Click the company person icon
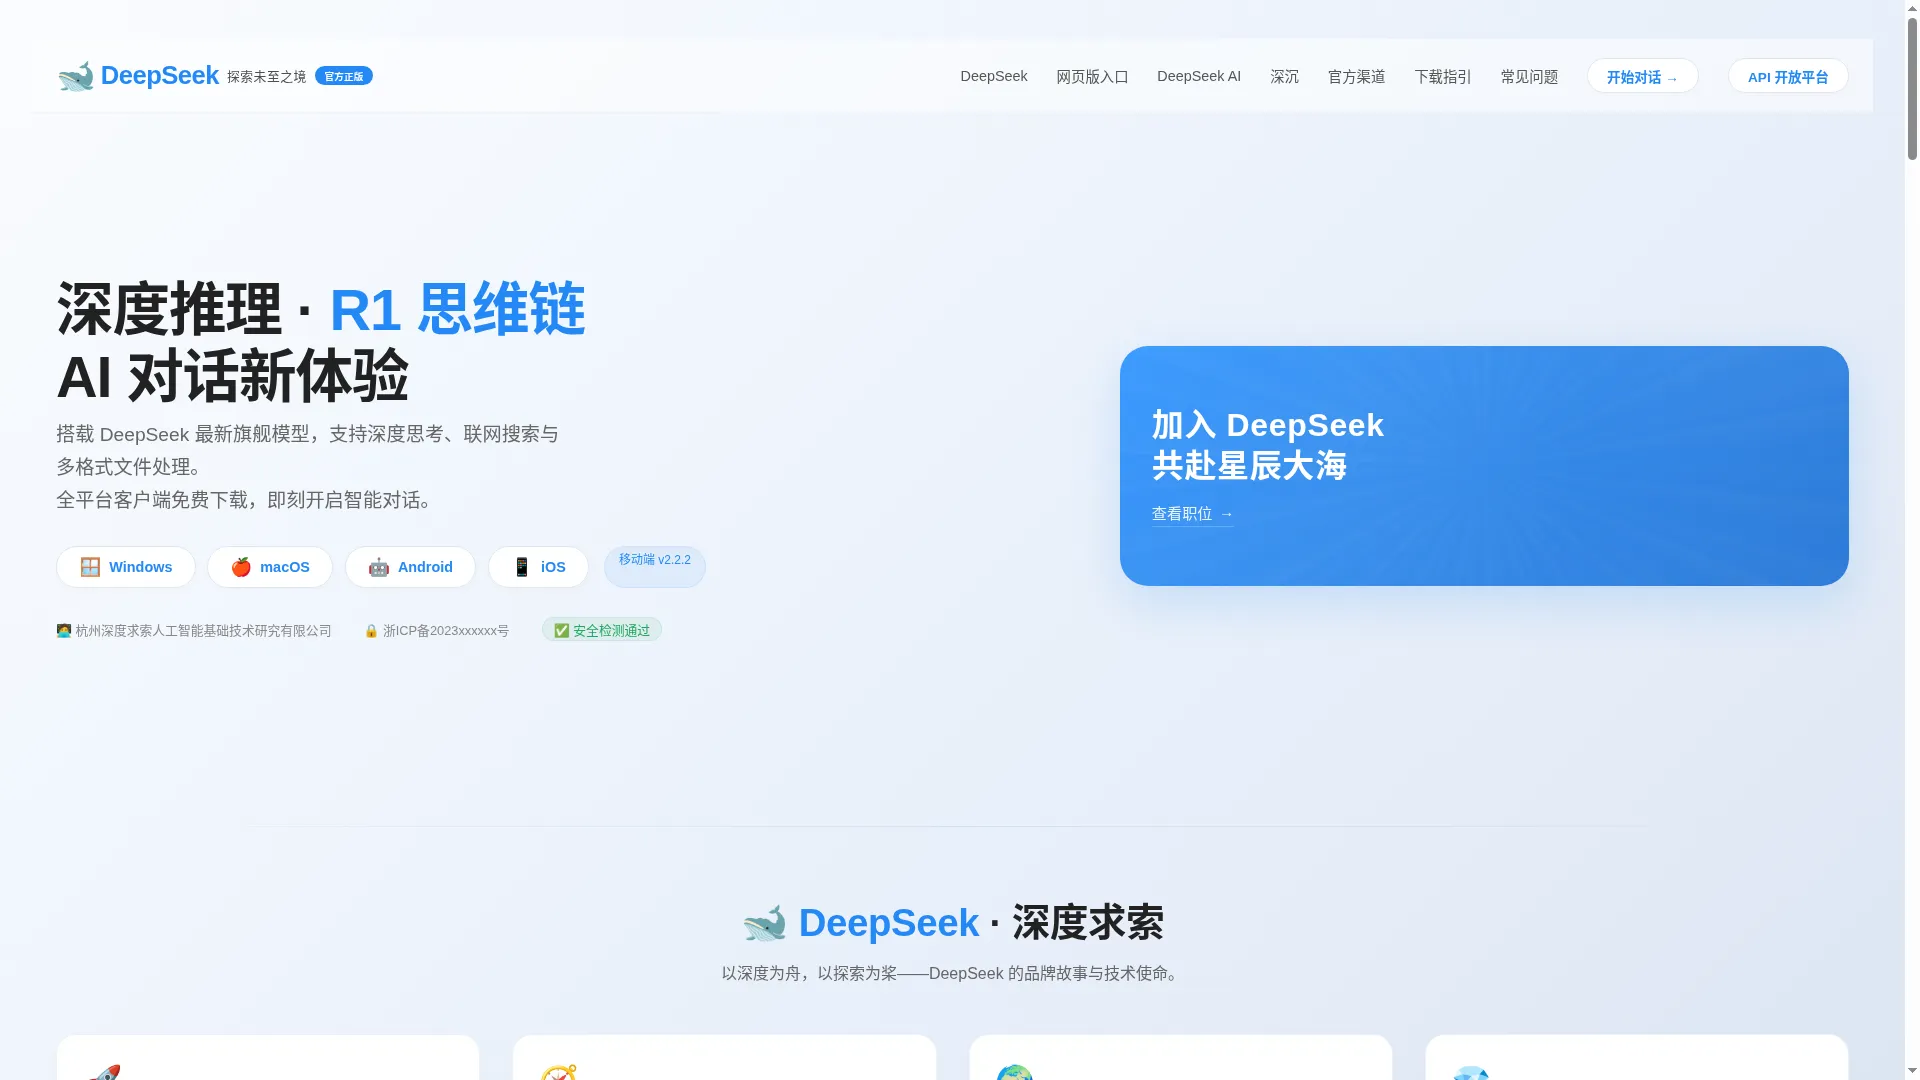 click(64, 631)
